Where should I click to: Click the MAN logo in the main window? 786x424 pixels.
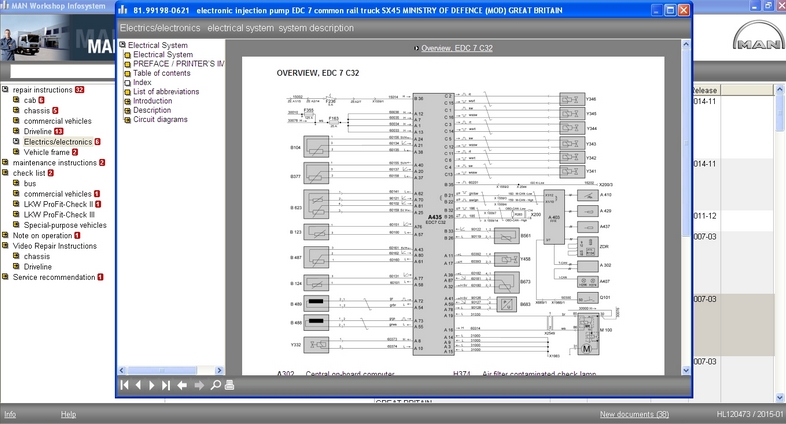pyautogui.click(x=759, y=37)
